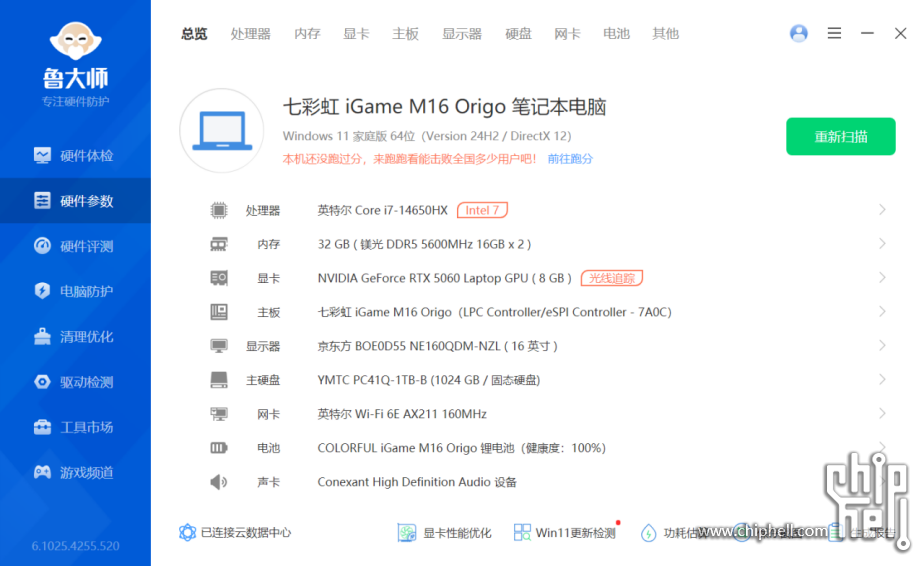Click the 网卡 network icon
This screenshot has width=924, height=566.
coord(219,414)
